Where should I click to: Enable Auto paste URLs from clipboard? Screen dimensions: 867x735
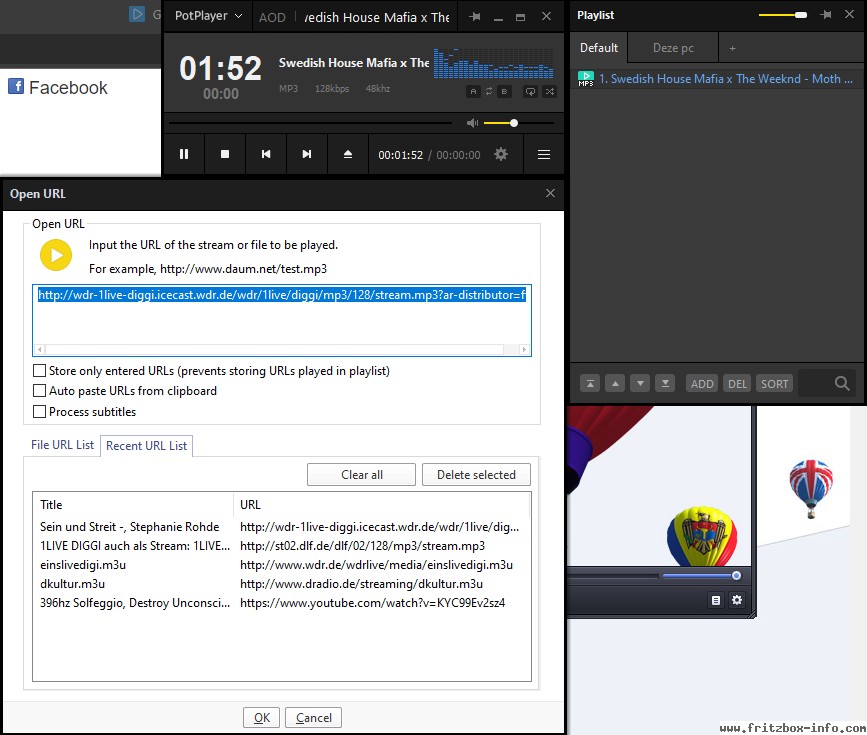click(x=39, y=391)
